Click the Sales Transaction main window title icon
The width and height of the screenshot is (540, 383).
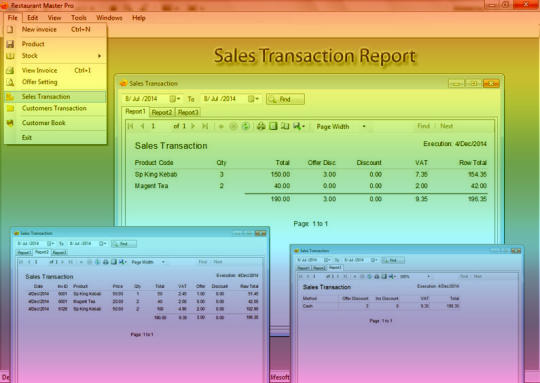click(123, 83)
